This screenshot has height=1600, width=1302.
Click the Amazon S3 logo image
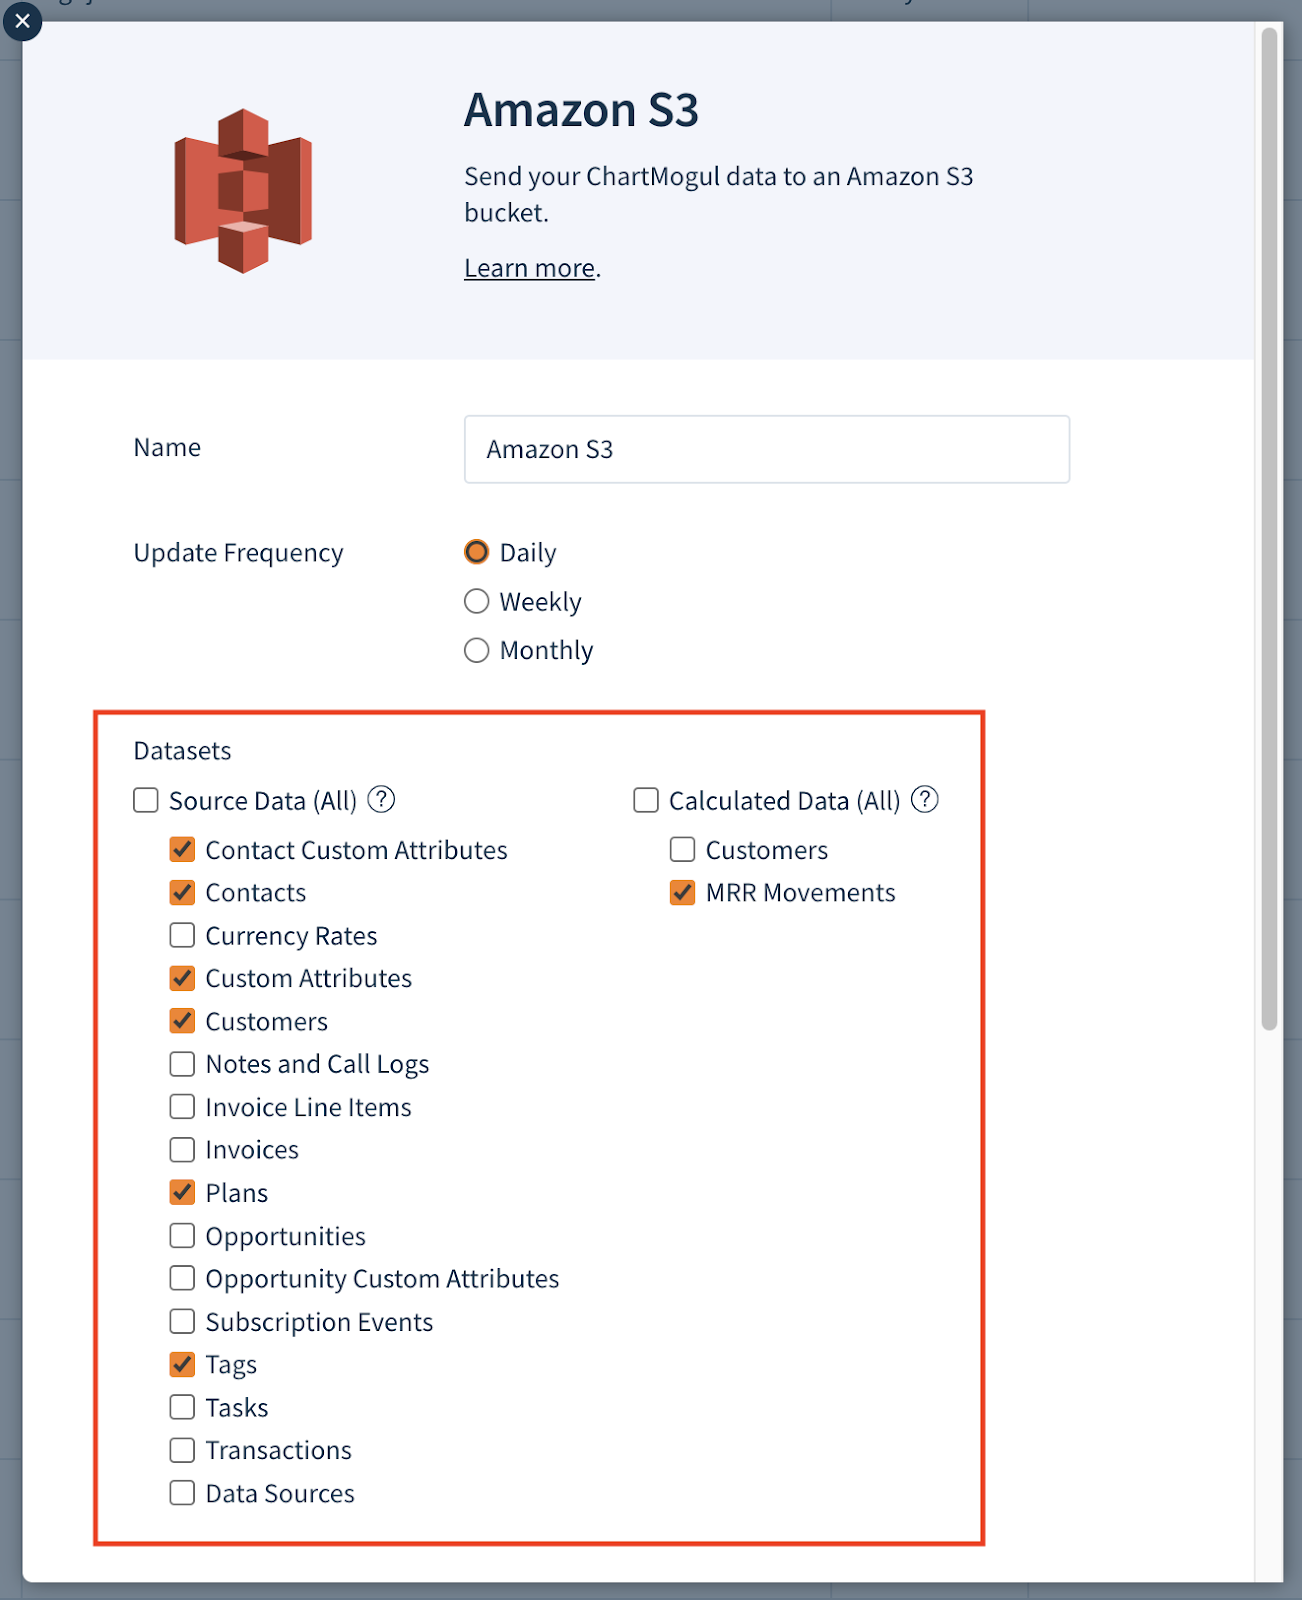point(243,190)
